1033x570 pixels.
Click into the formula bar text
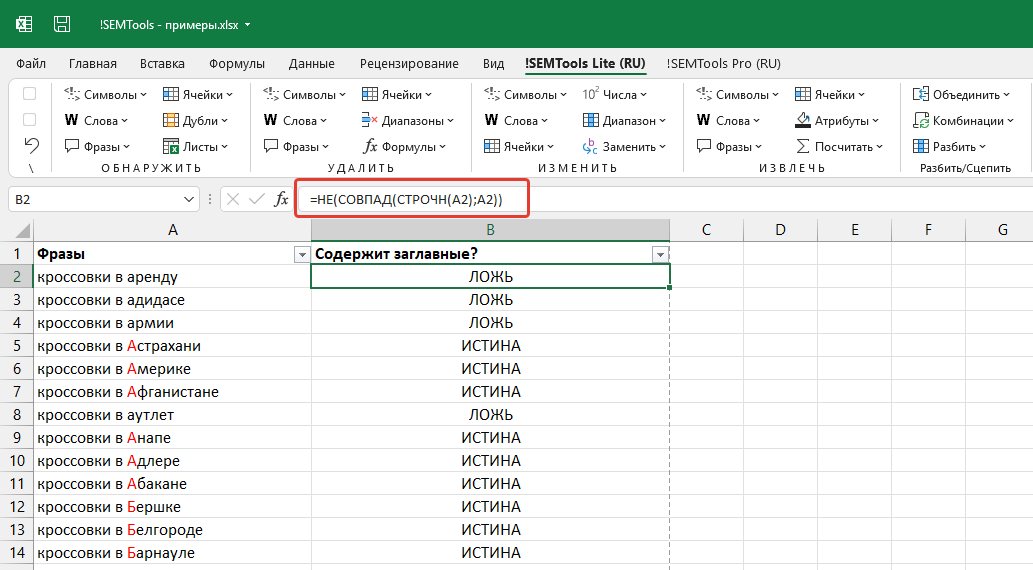point(406,199)
